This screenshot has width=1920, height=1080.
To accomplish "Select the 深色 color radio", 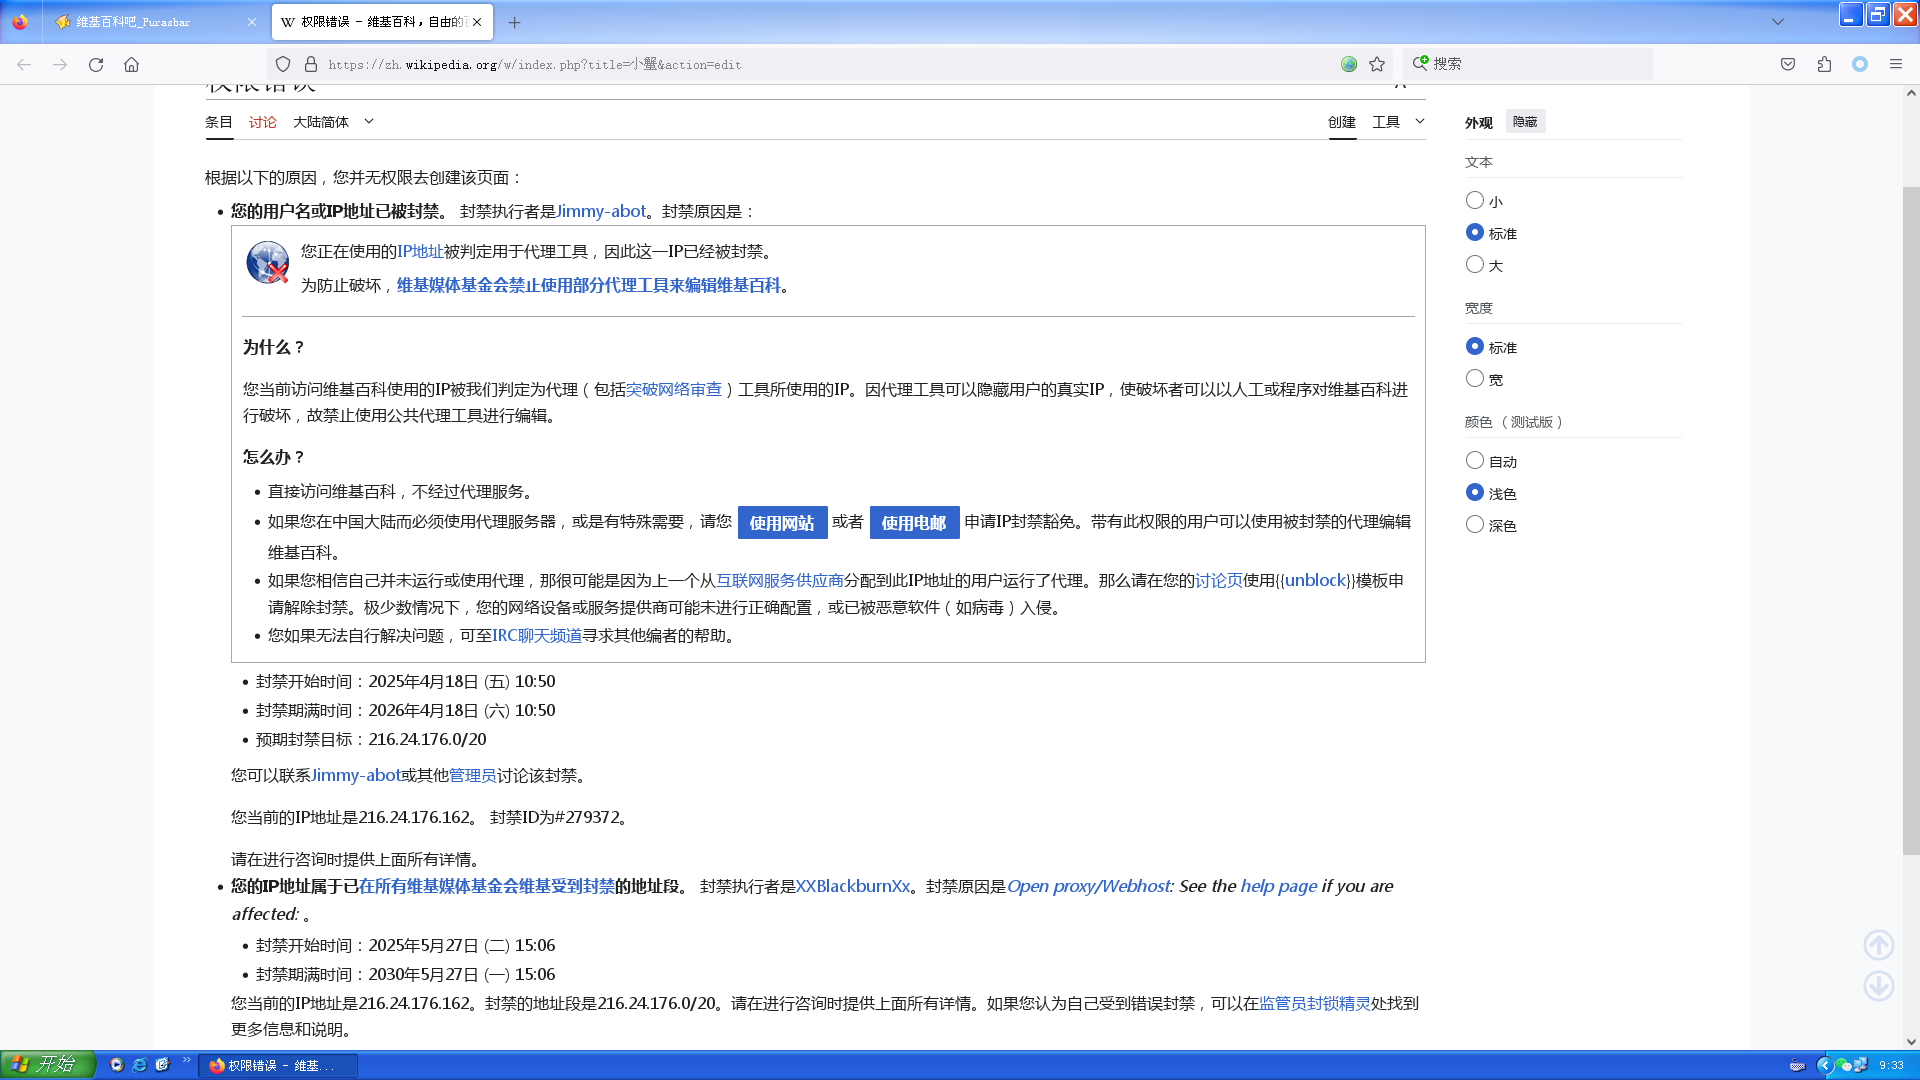I will [1474, 524].
